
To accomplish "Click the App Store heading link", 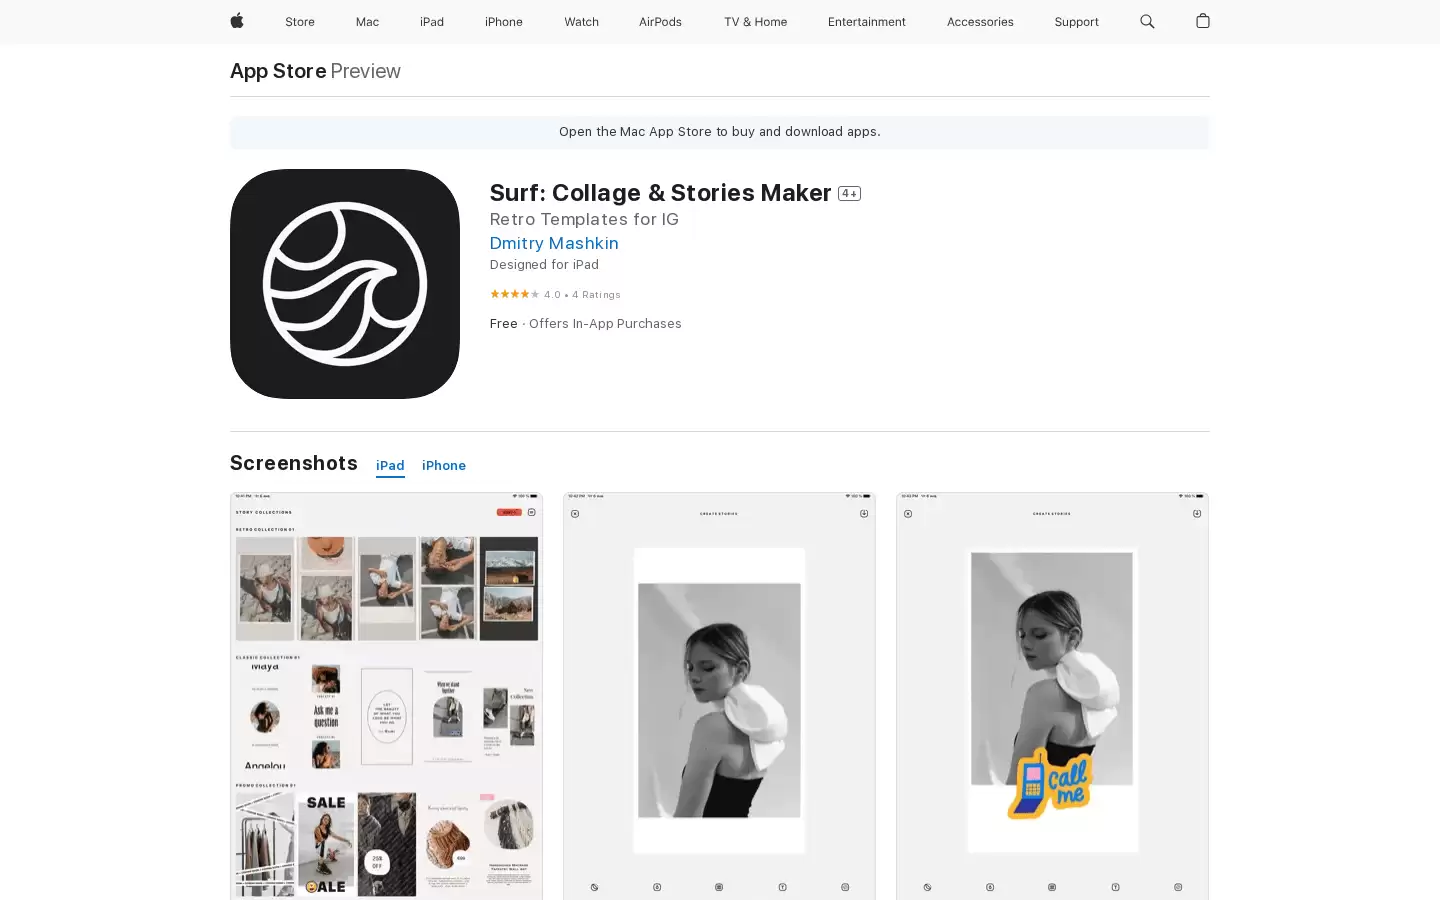I will click(278, 71).
